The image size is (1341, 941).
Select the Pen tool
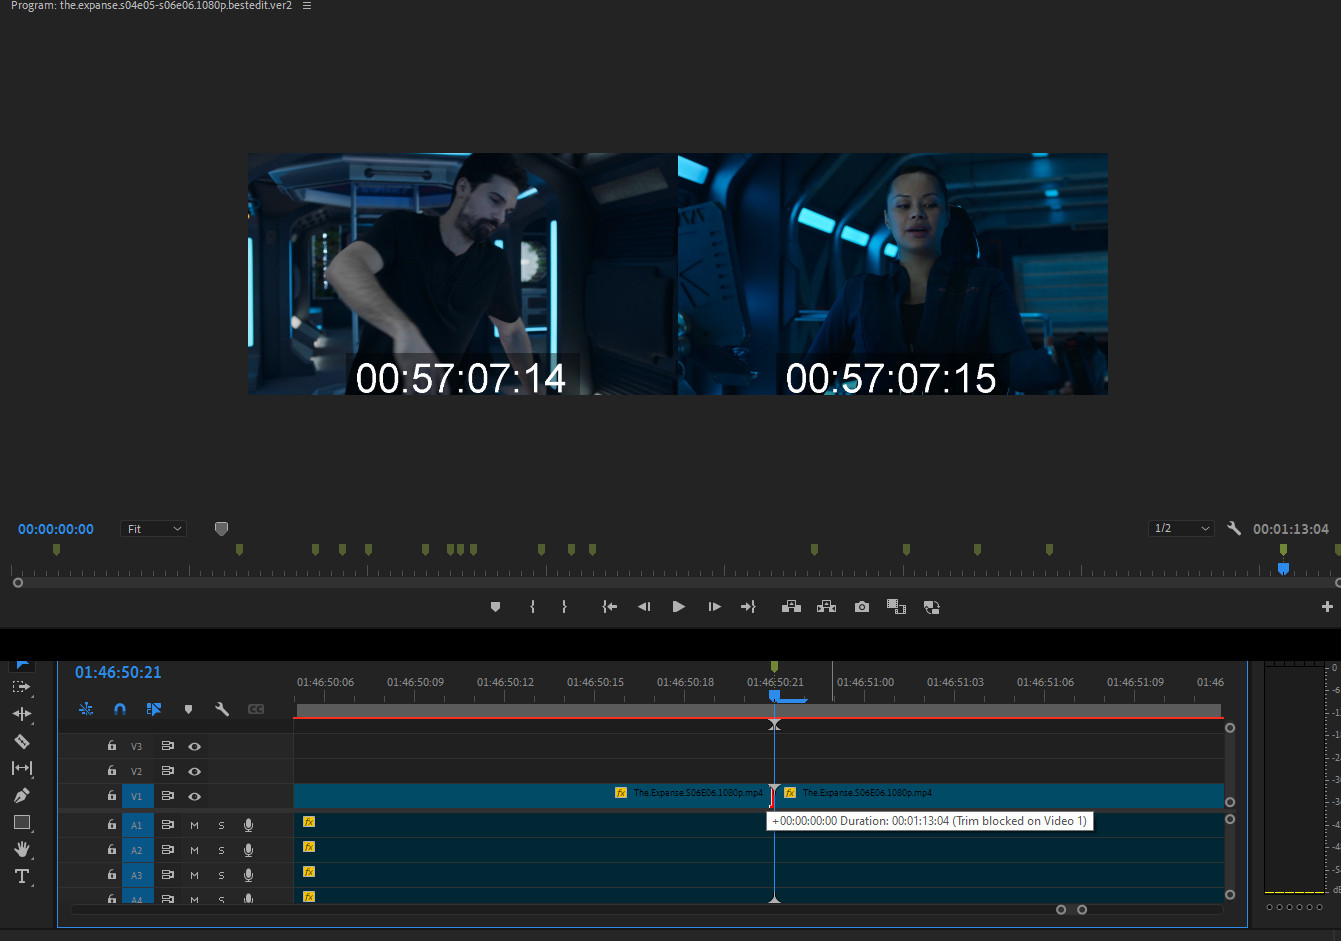click(21, 796)
